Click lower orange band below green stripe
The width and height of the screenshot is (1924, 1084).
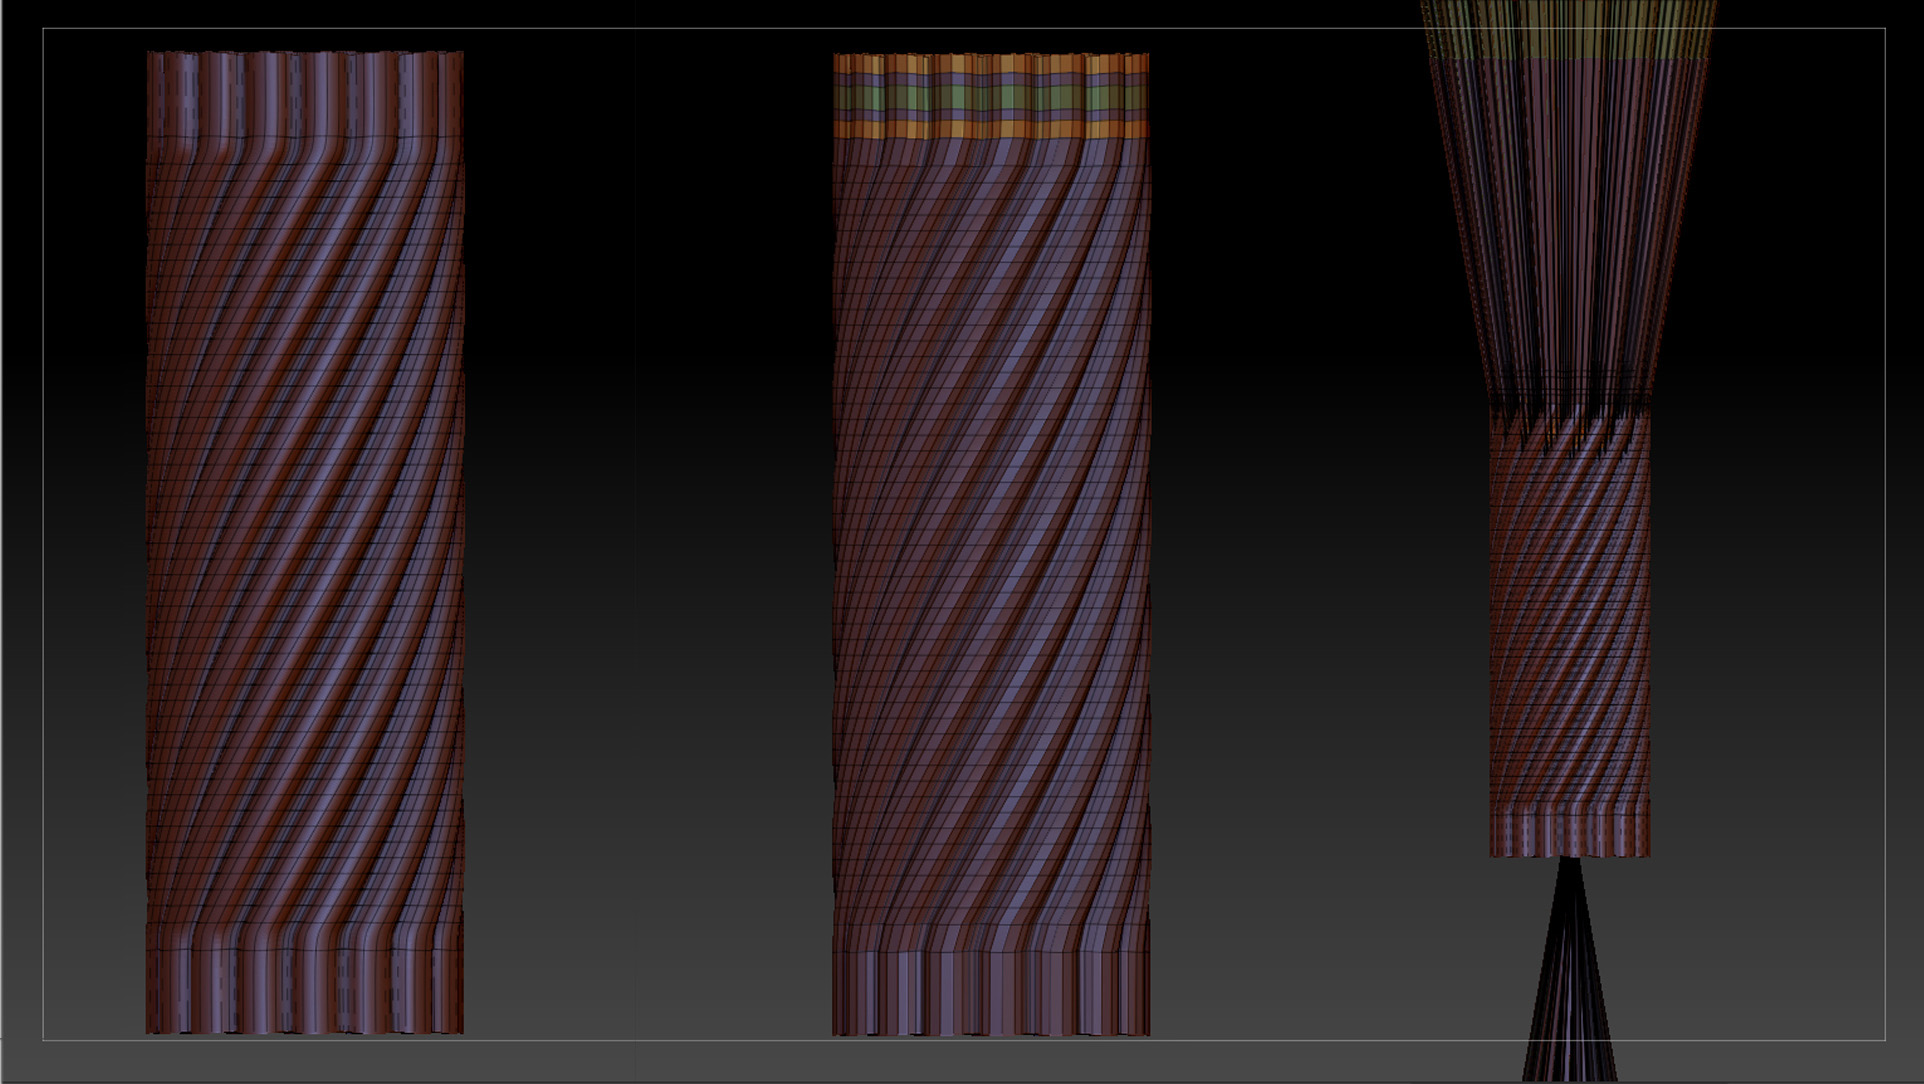point(991,130)
